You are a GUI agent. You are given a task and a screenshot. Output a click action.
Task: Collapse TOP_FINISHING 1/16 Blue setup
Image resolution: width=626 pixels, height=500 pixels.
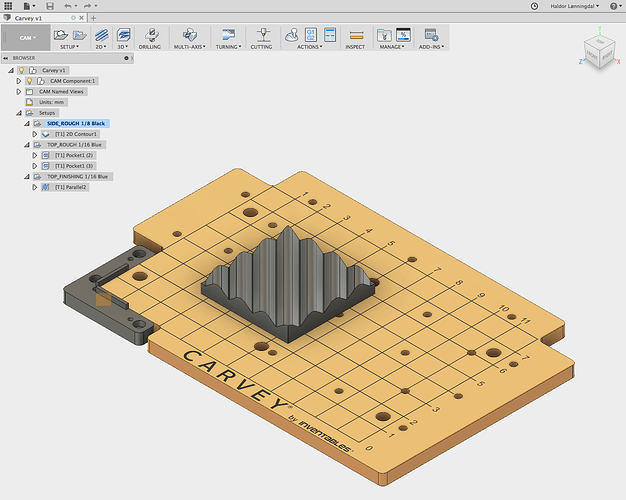(x=27, y=177)
